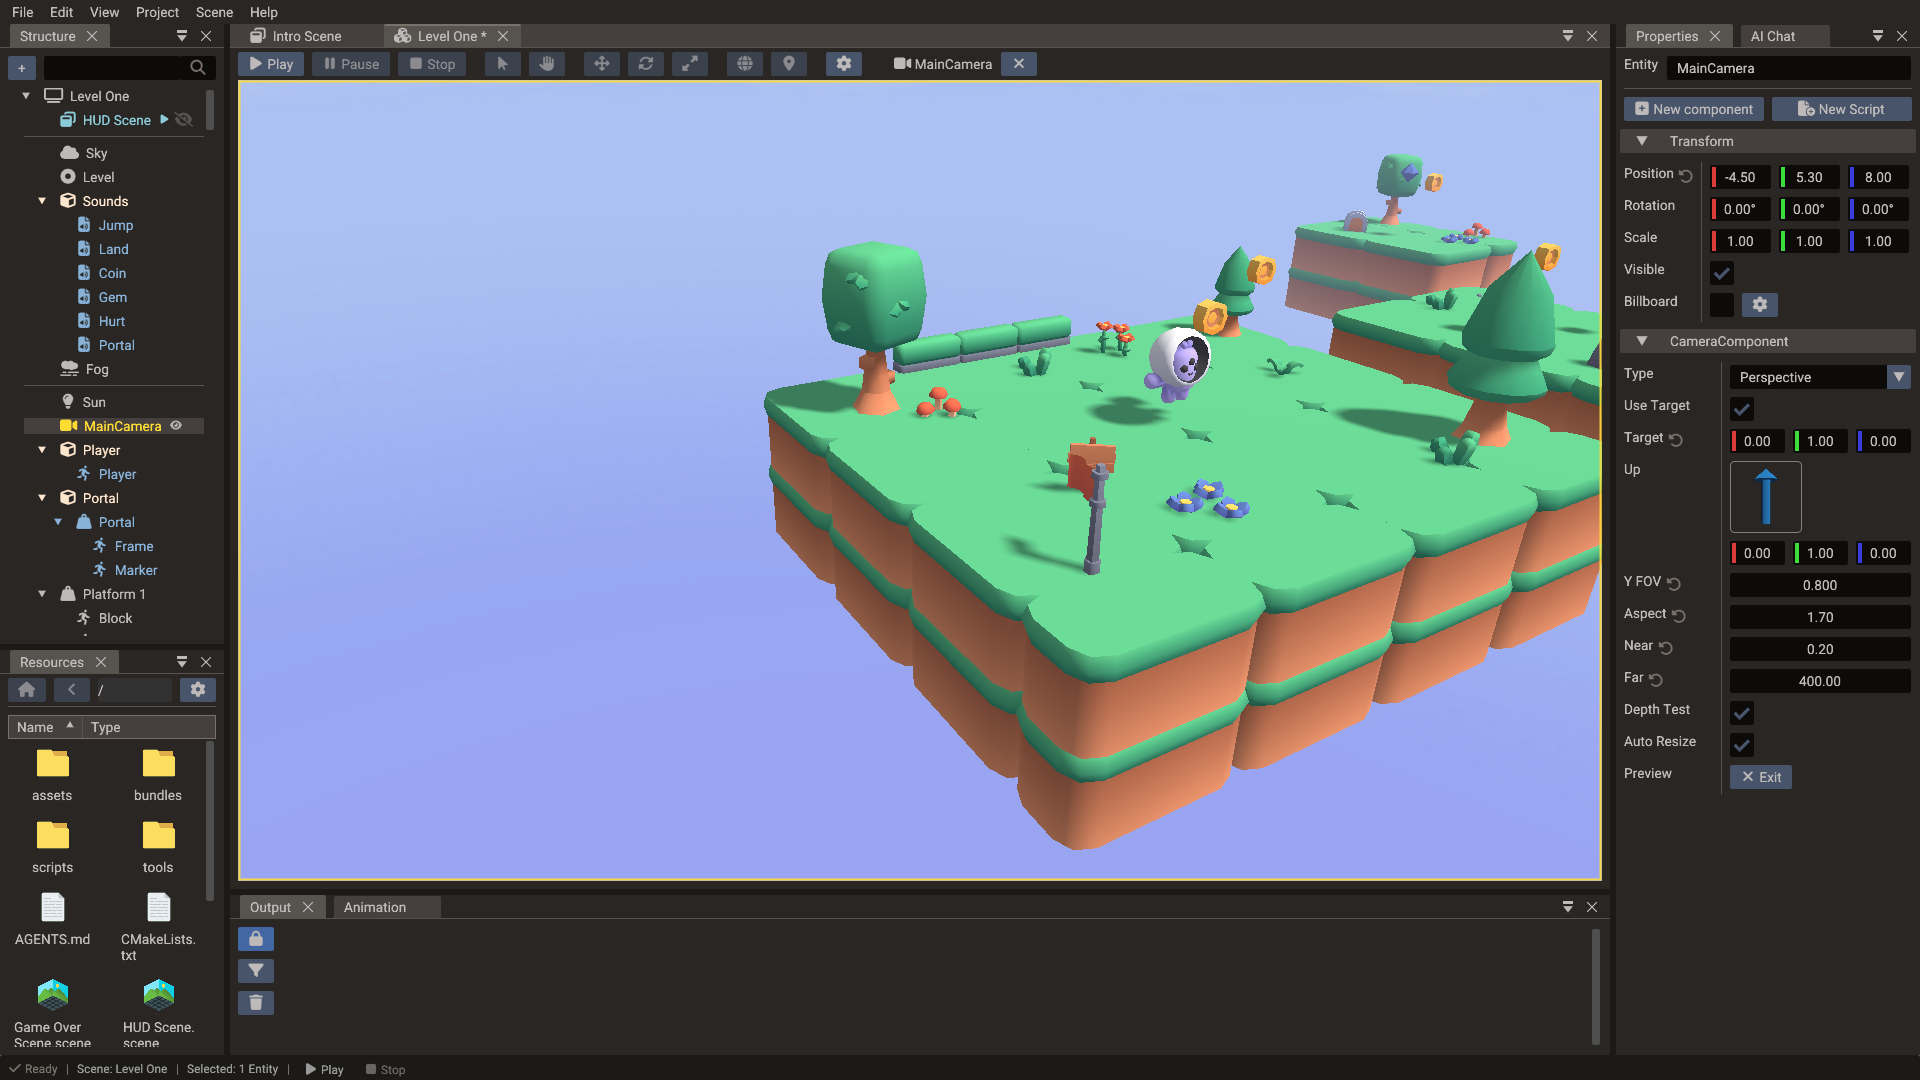Screen dimensions: 1920x1080
Task: Switch to the Intro Scene tab
Action: tap(306, 36)
